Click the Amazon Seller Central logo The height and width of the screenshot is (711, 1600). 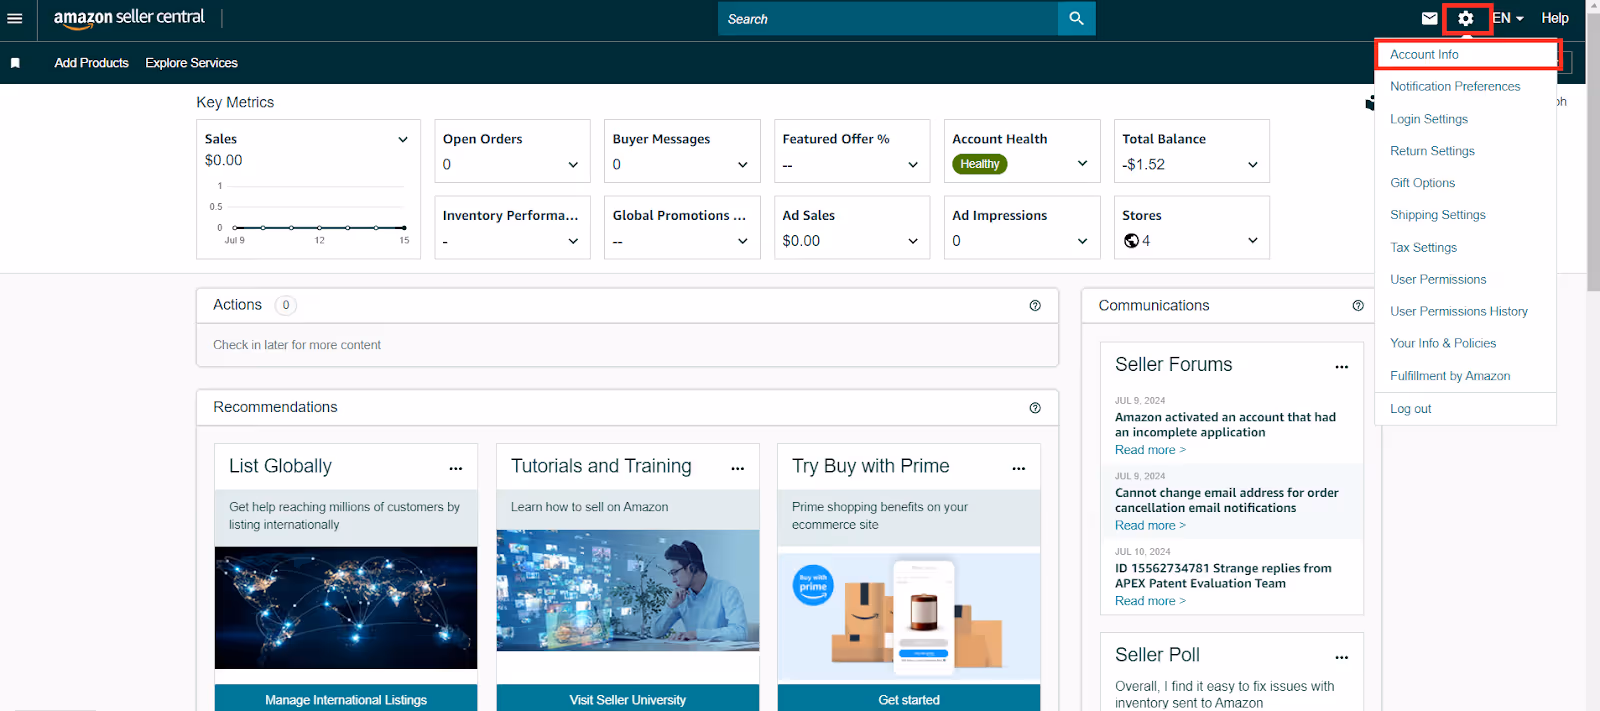click(x=129, y=18)
